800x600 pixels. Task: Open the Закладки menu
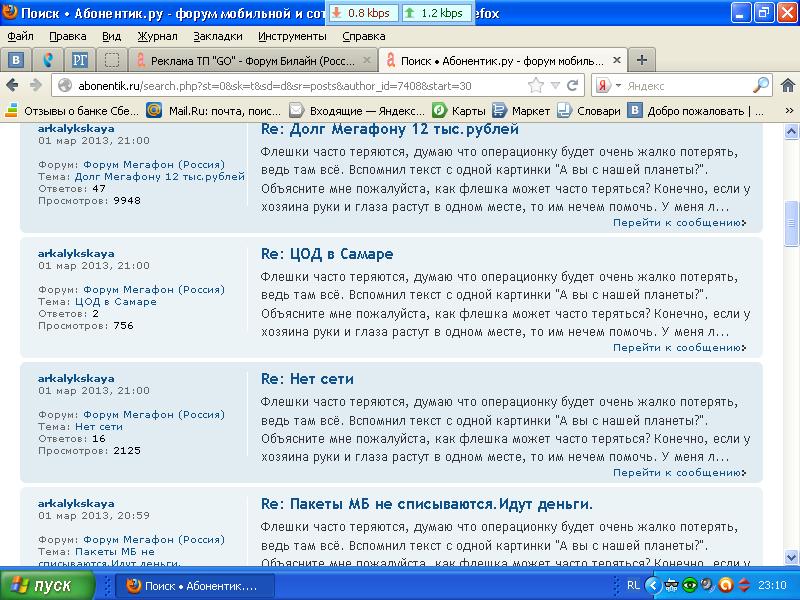pyautogui.click(x=217, y=36)
